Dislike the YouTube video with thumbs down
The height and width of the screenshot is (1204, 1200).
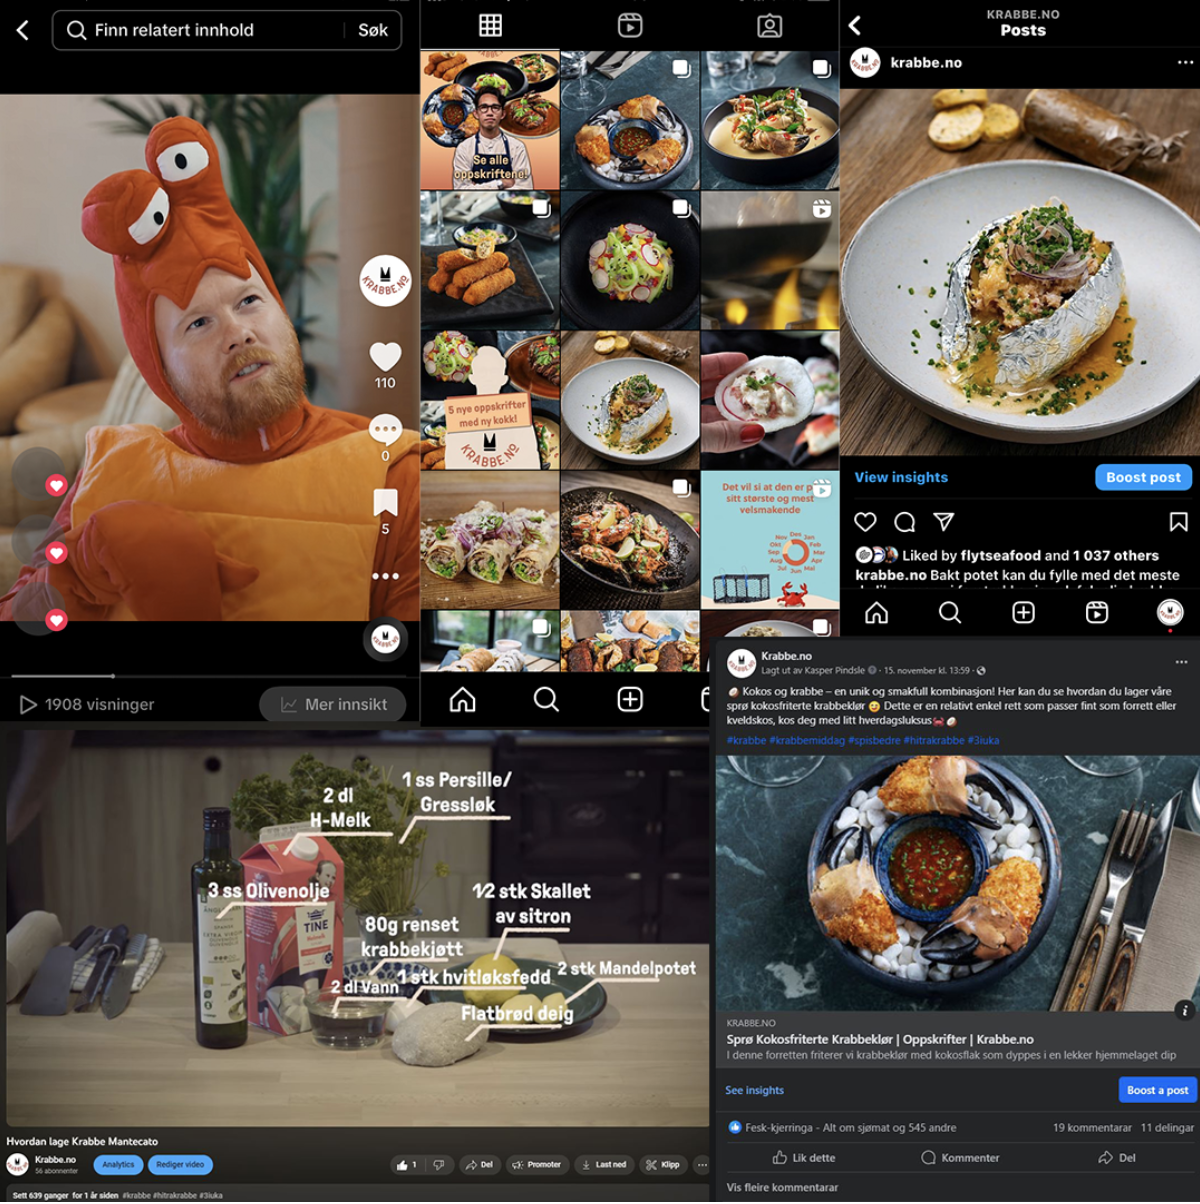click(x=438, y=1165)
